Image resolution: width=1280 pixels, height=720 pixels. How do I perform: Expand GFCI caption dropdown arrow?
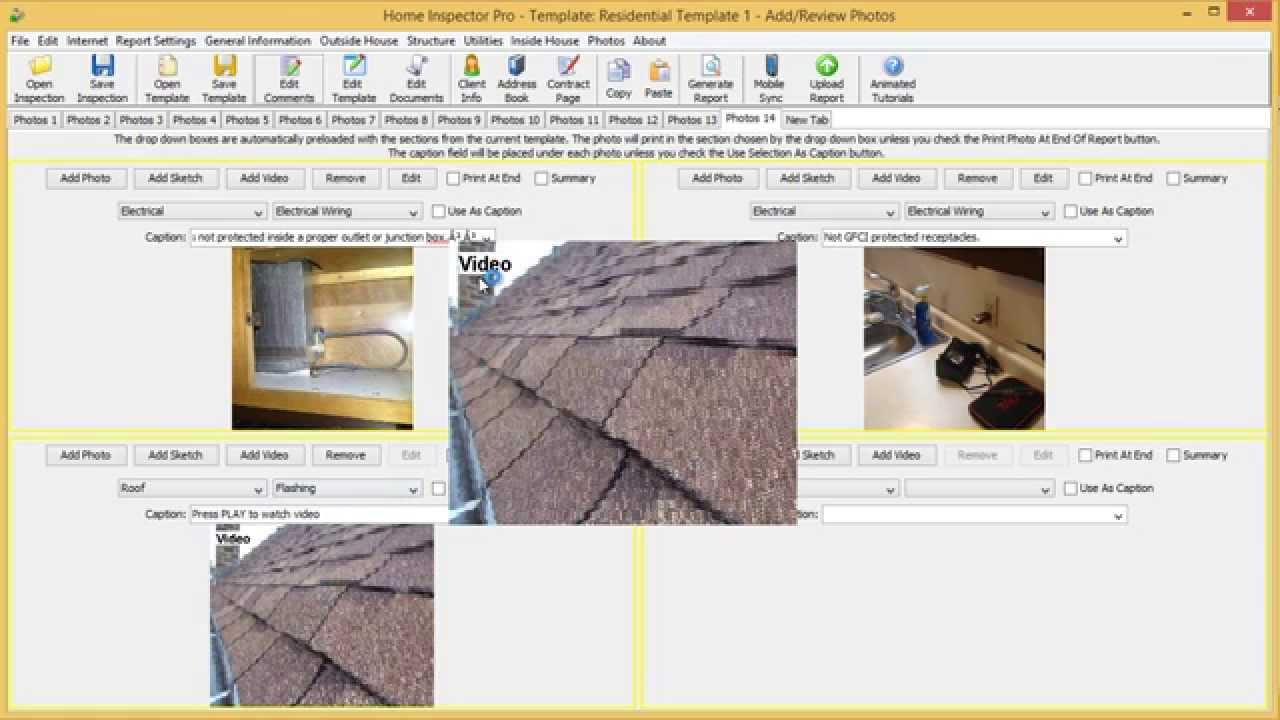point(1119,238)
